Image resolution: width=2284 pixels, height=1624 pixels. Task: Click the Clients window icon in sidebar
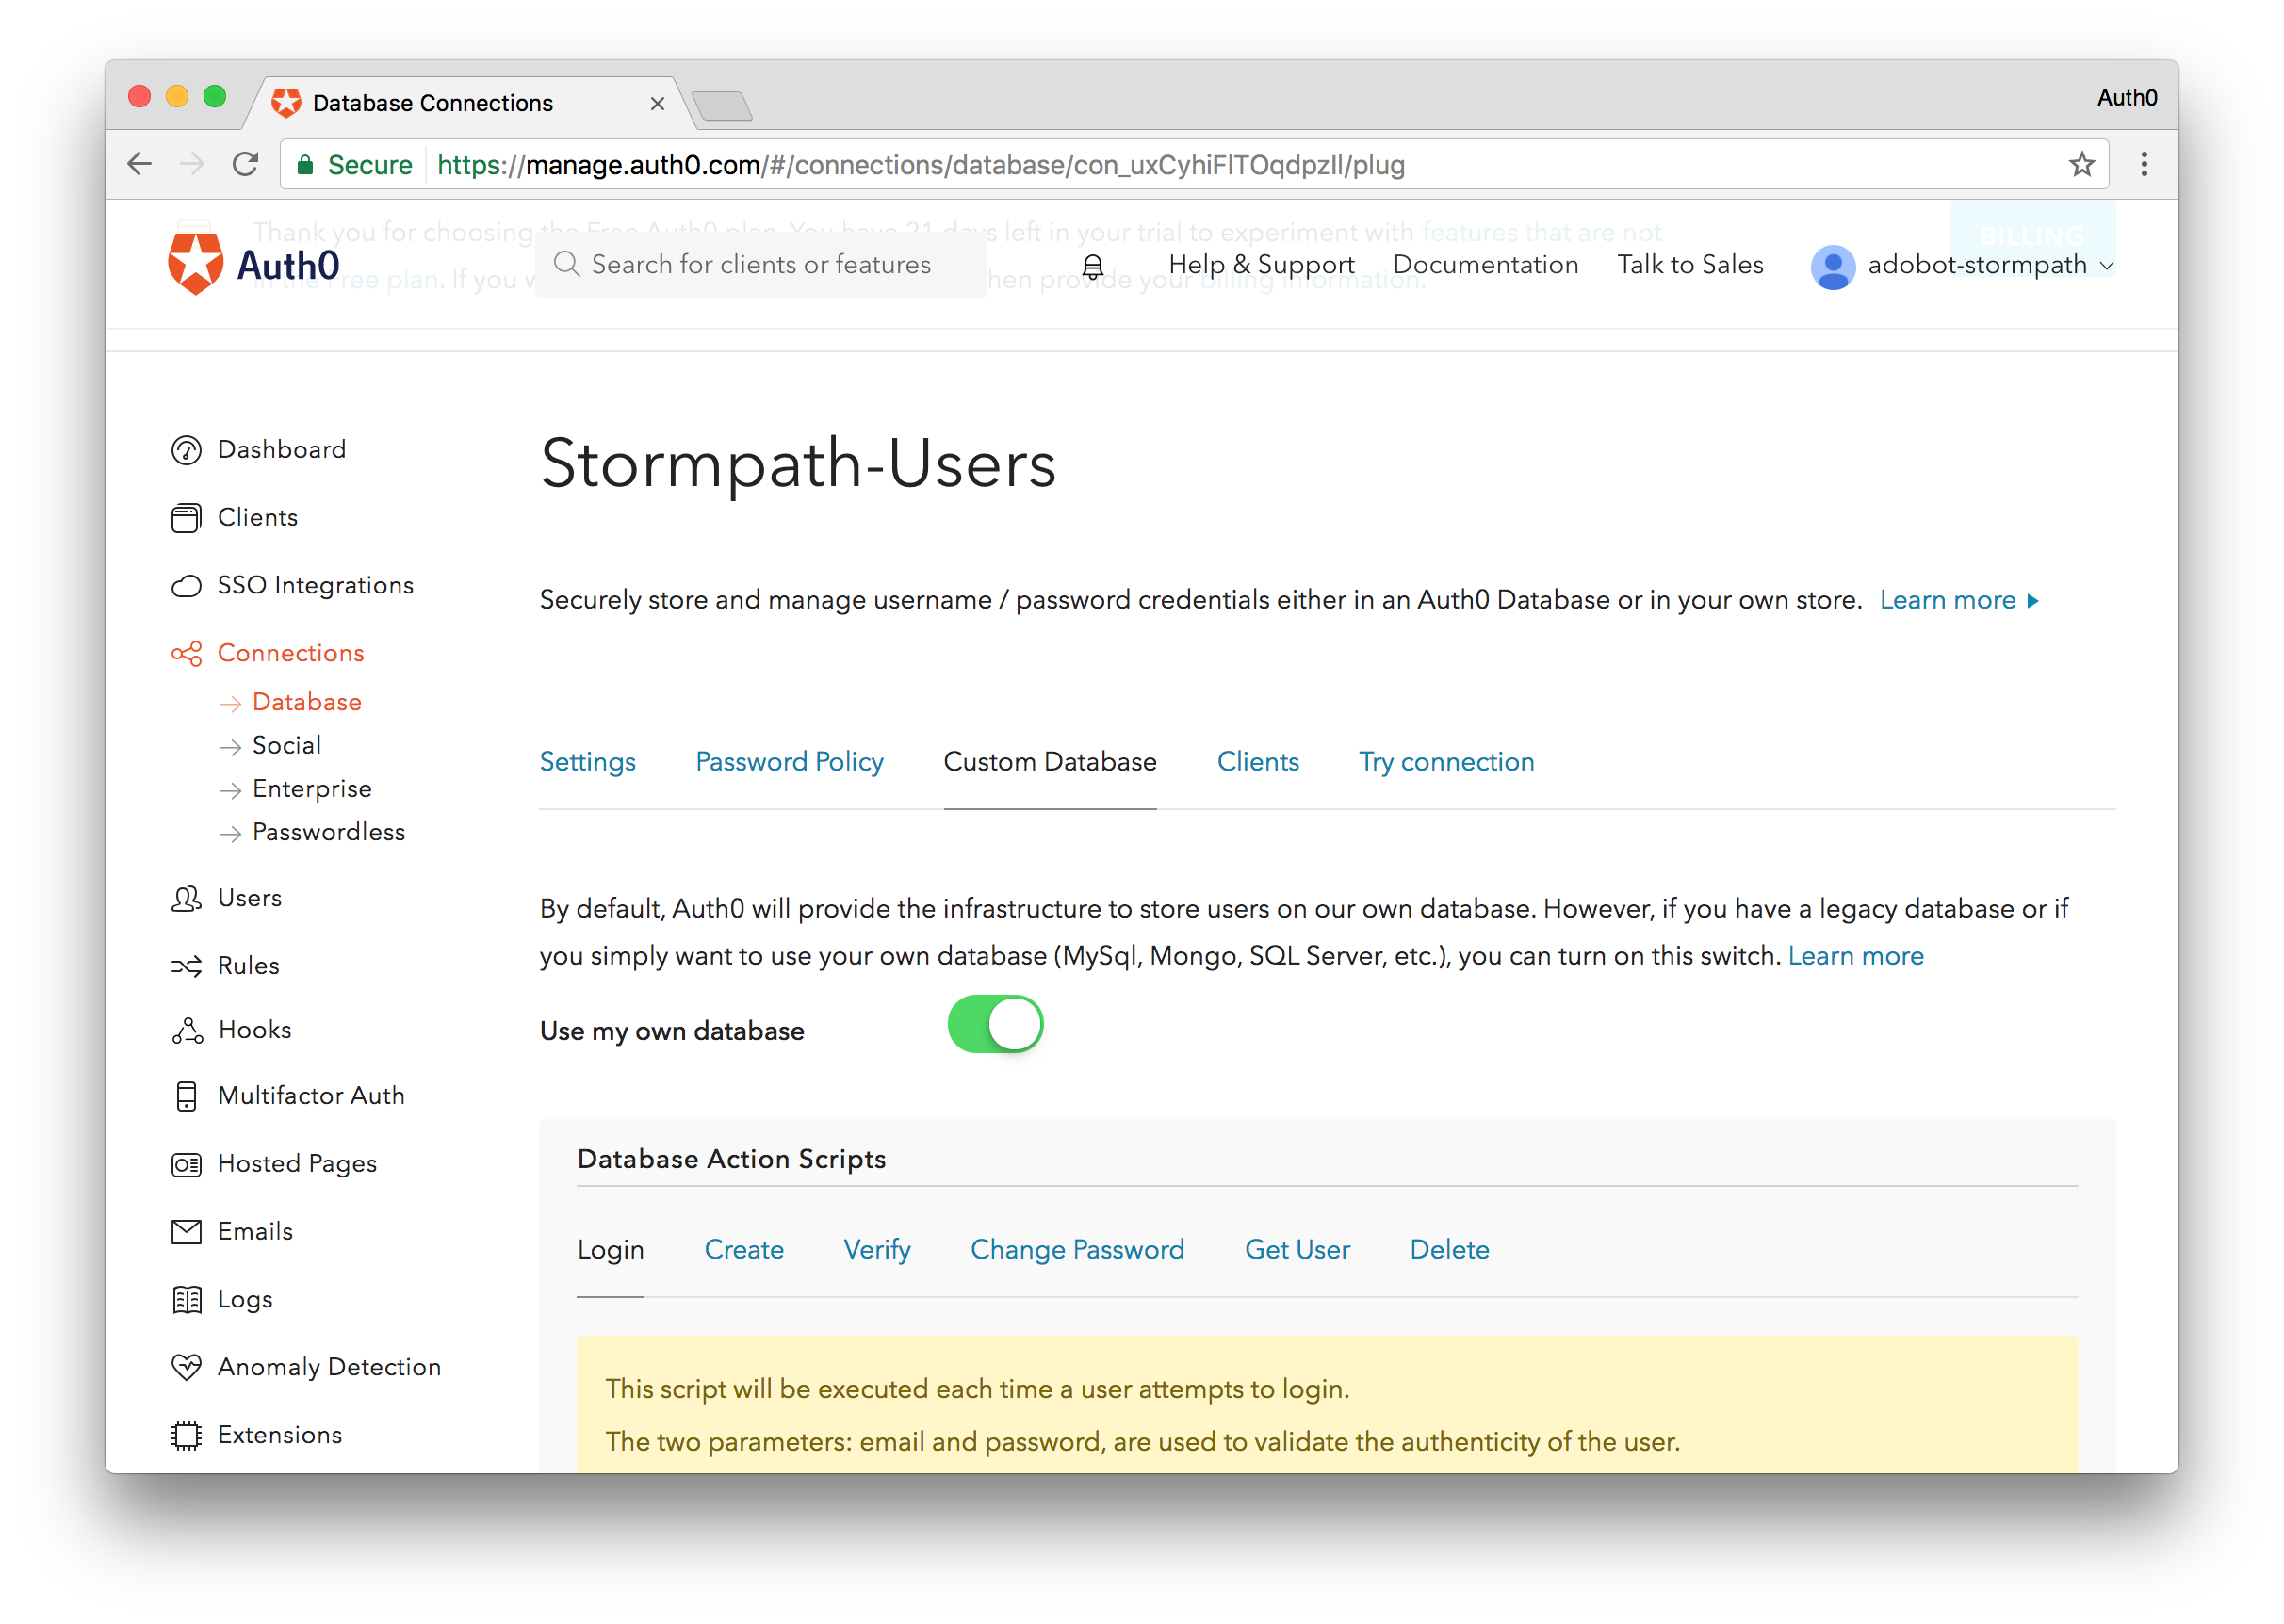pyautogui.click(x=186, y=518)
